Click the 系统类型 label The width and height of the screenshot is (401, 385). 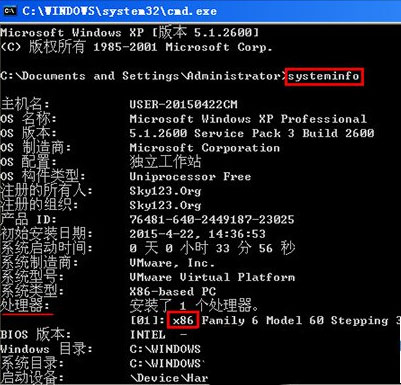32,291
